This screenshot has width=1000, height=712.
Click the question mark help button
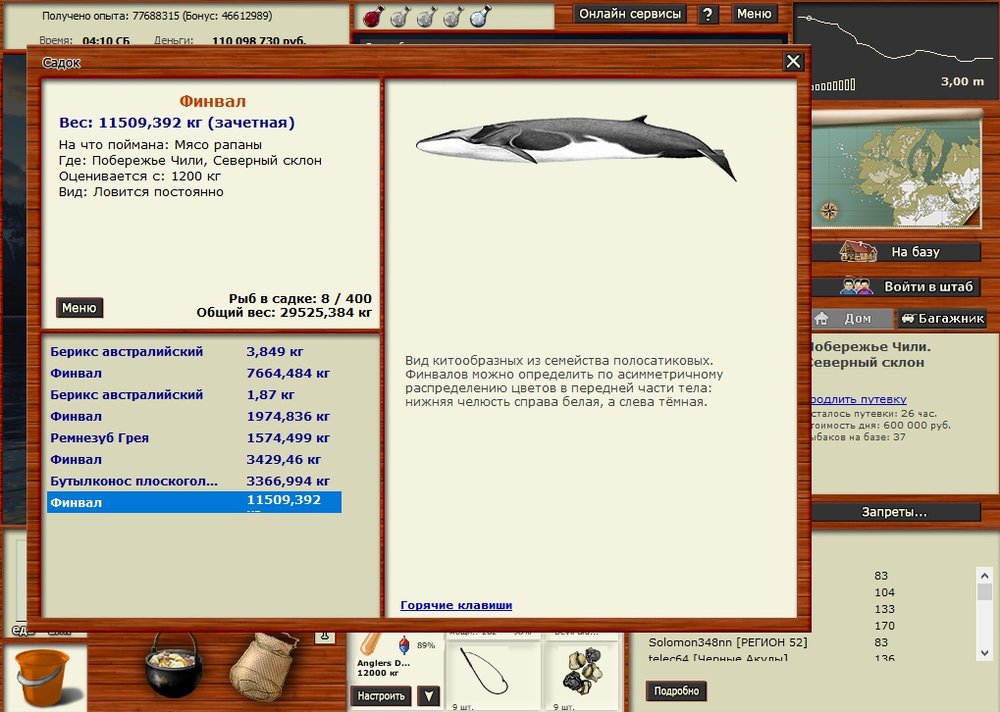pyautogui.click(x=708, y=14)
